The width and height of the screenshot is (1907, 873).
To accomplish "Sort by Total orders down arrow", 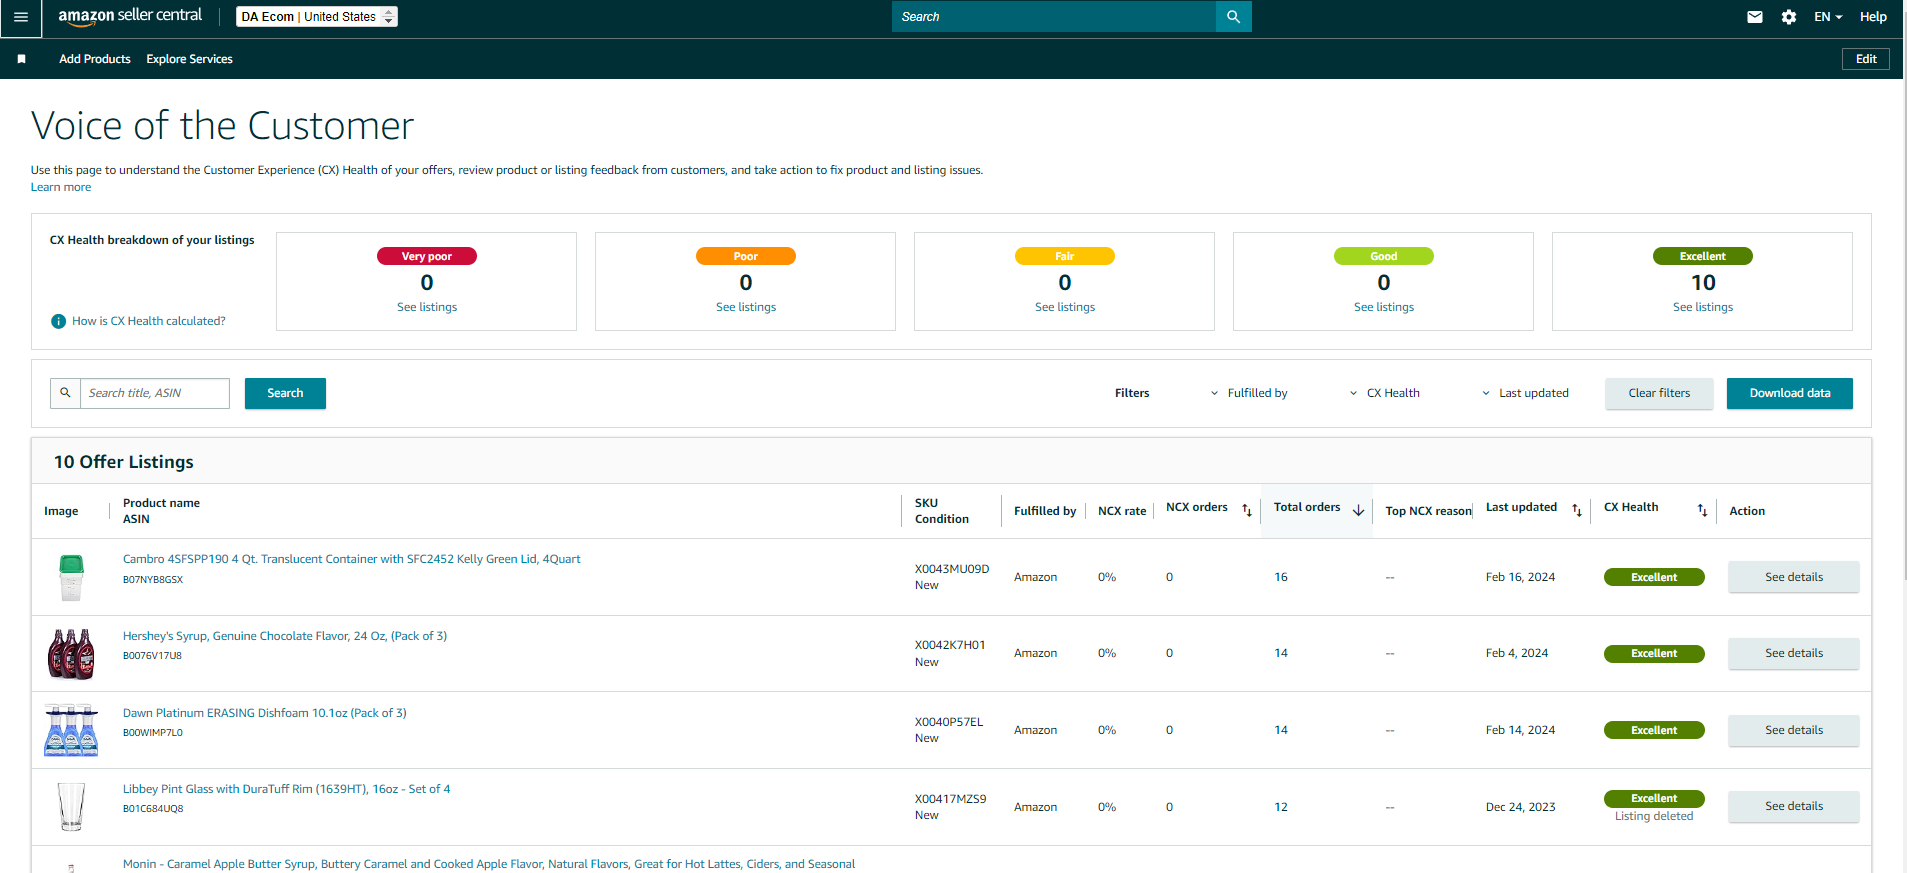I will coord(1358,510).
